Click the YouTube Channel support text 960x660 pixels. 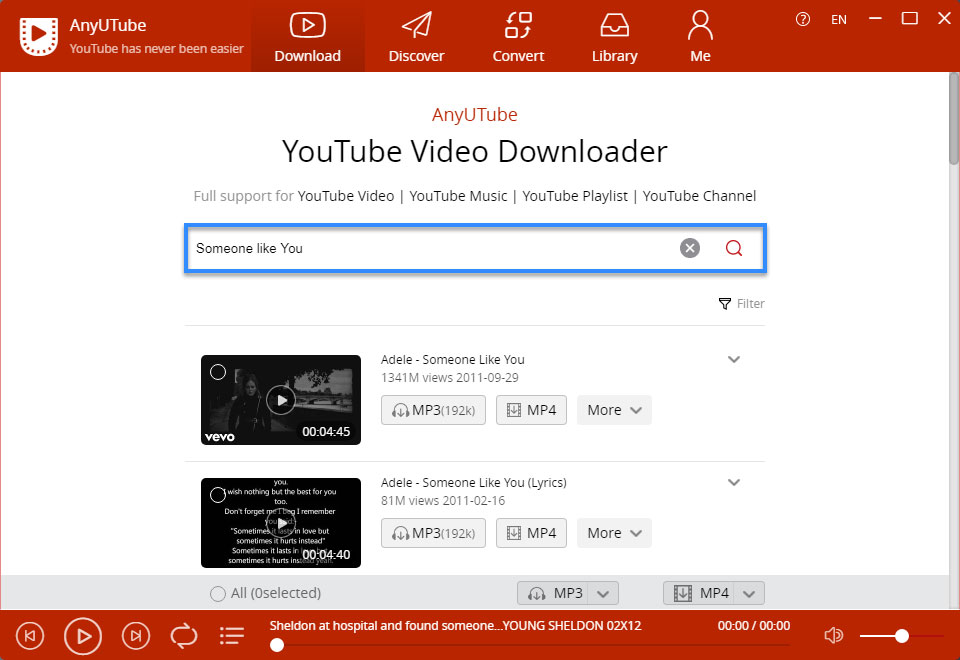click(699, 196)
